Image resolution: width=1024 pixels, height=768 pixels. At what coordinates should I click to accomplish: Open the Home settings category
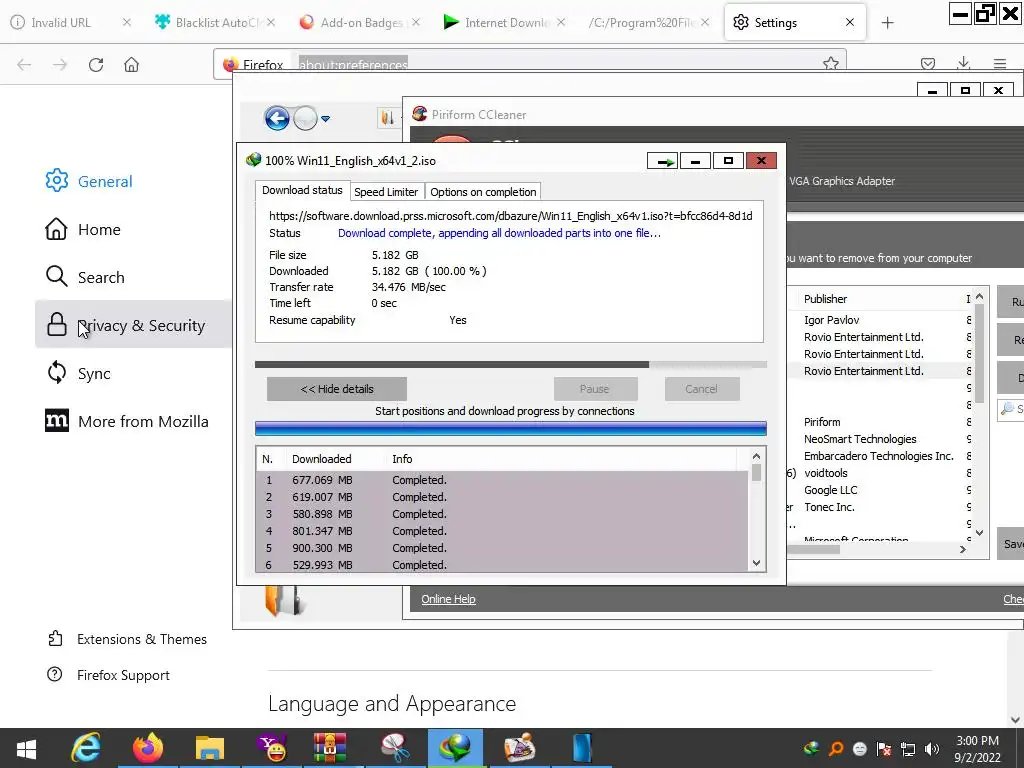[83, 229]
